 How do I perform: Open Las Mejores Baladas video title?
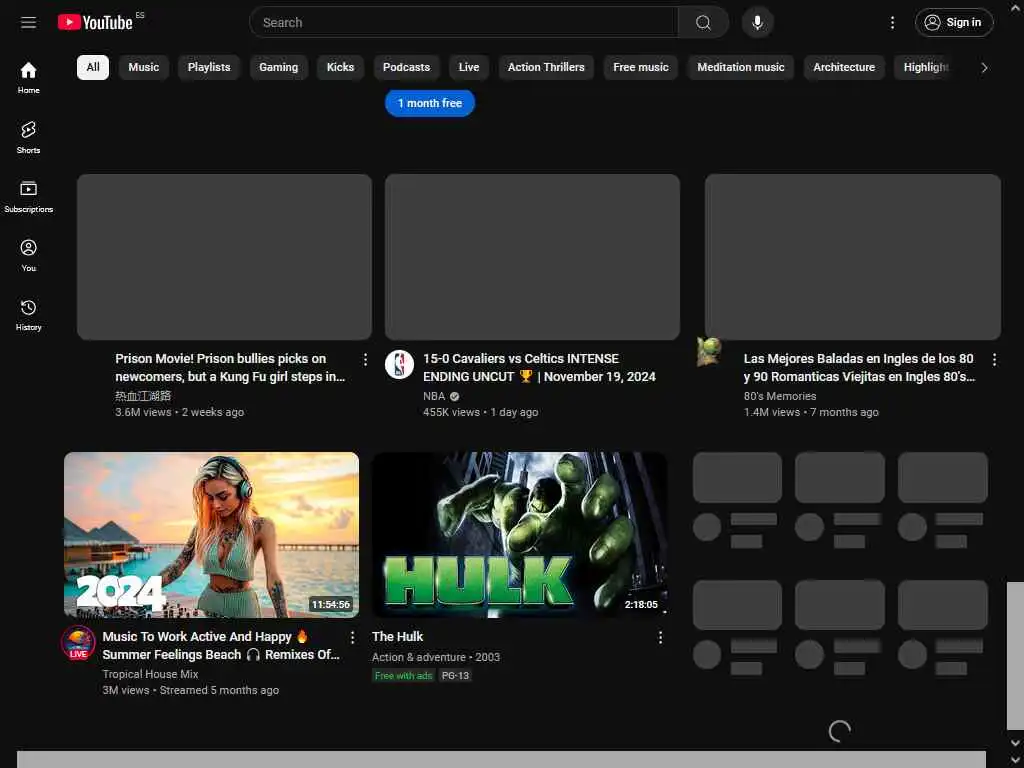coord(859,368)
